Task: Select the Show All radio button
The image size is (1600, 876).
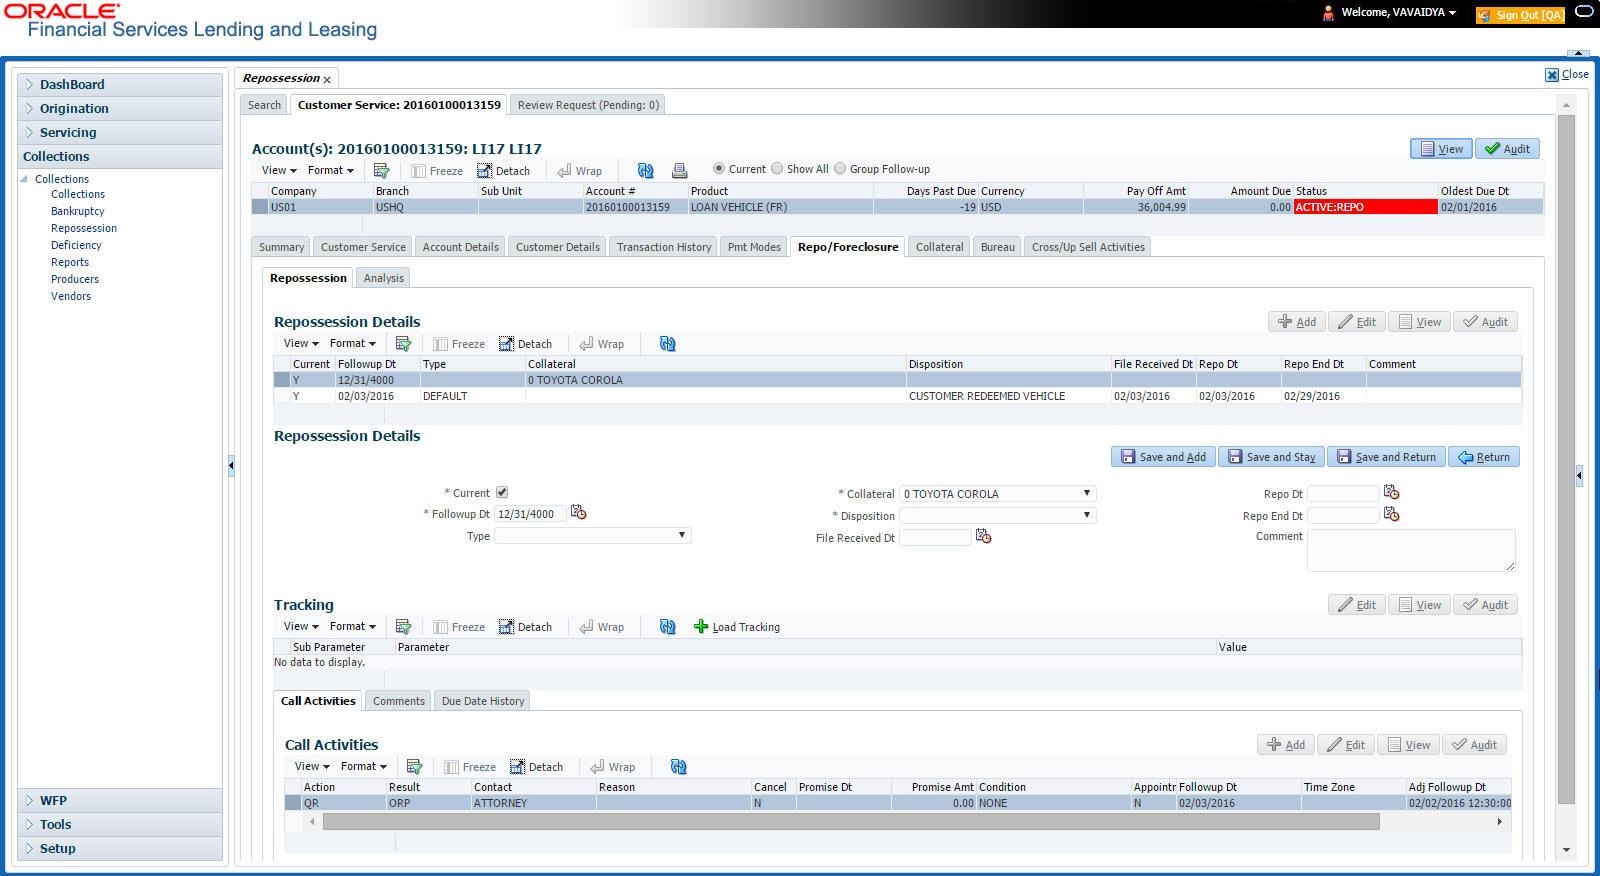Action: pos(776,169)
